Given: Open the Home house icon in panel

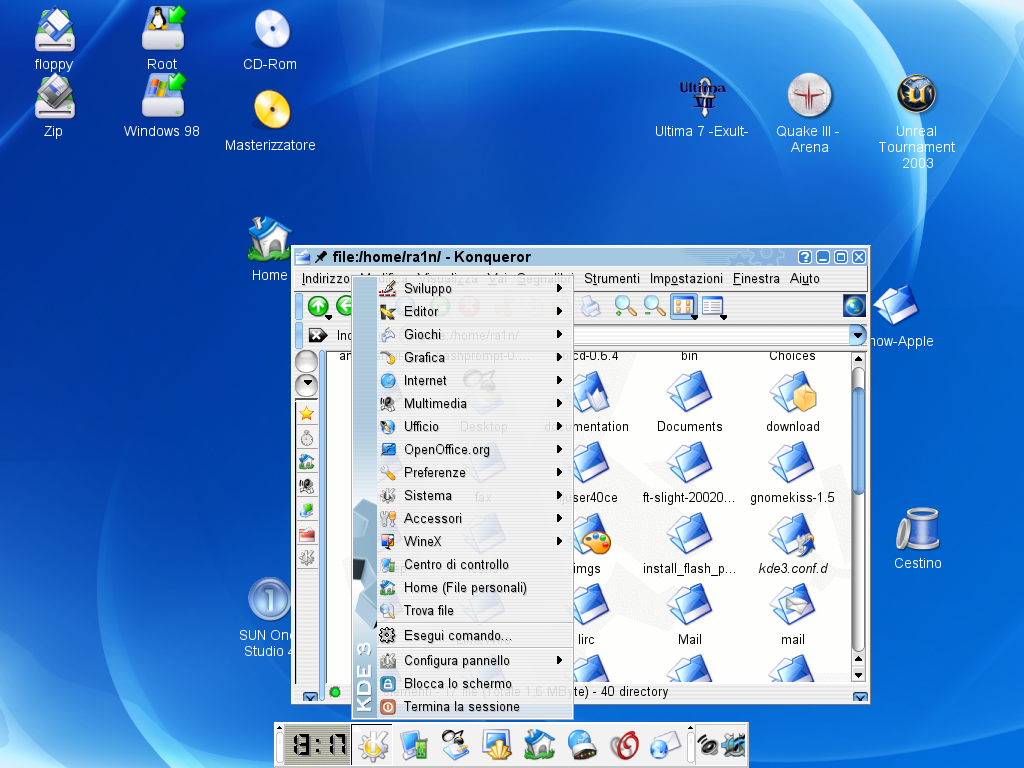Looking at the screenshot, I should pyautogui.click(x=539, y=745).
